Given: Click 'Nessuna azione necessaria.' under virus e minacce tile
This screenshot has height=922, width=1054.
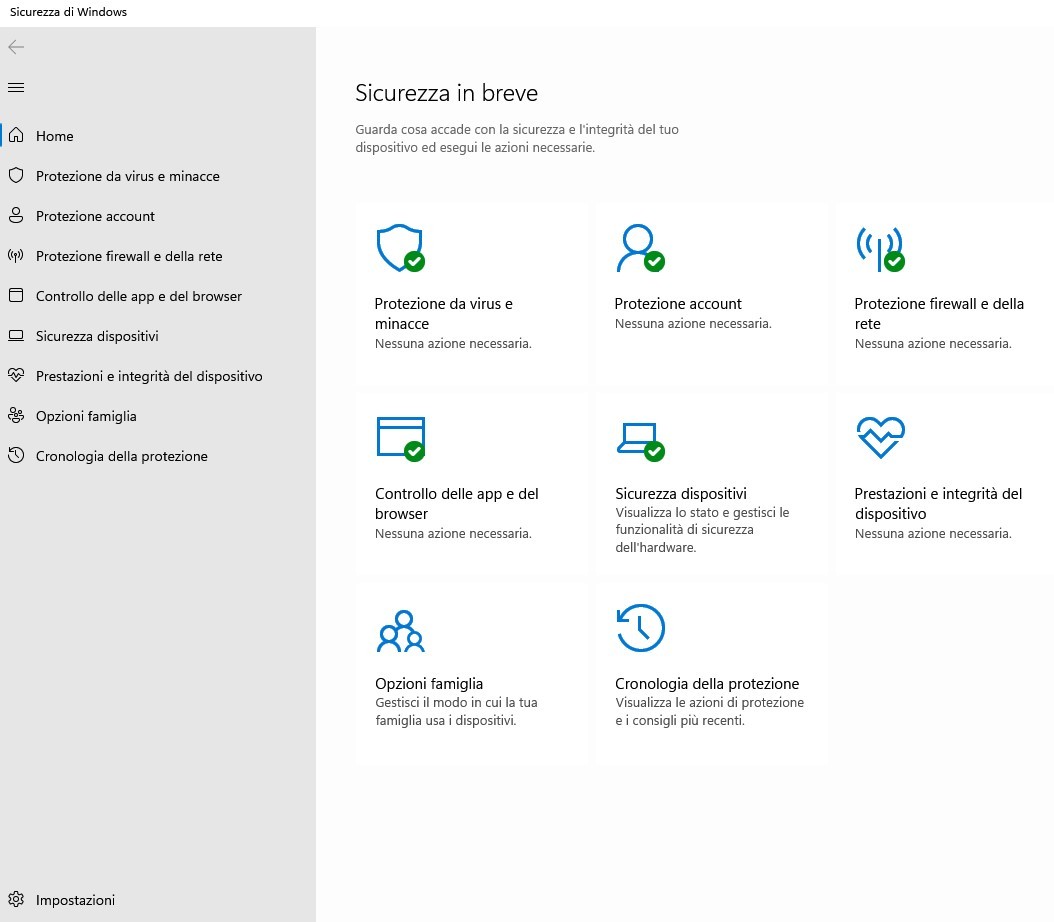Looking at the screenshot, I should coord(453,343).
